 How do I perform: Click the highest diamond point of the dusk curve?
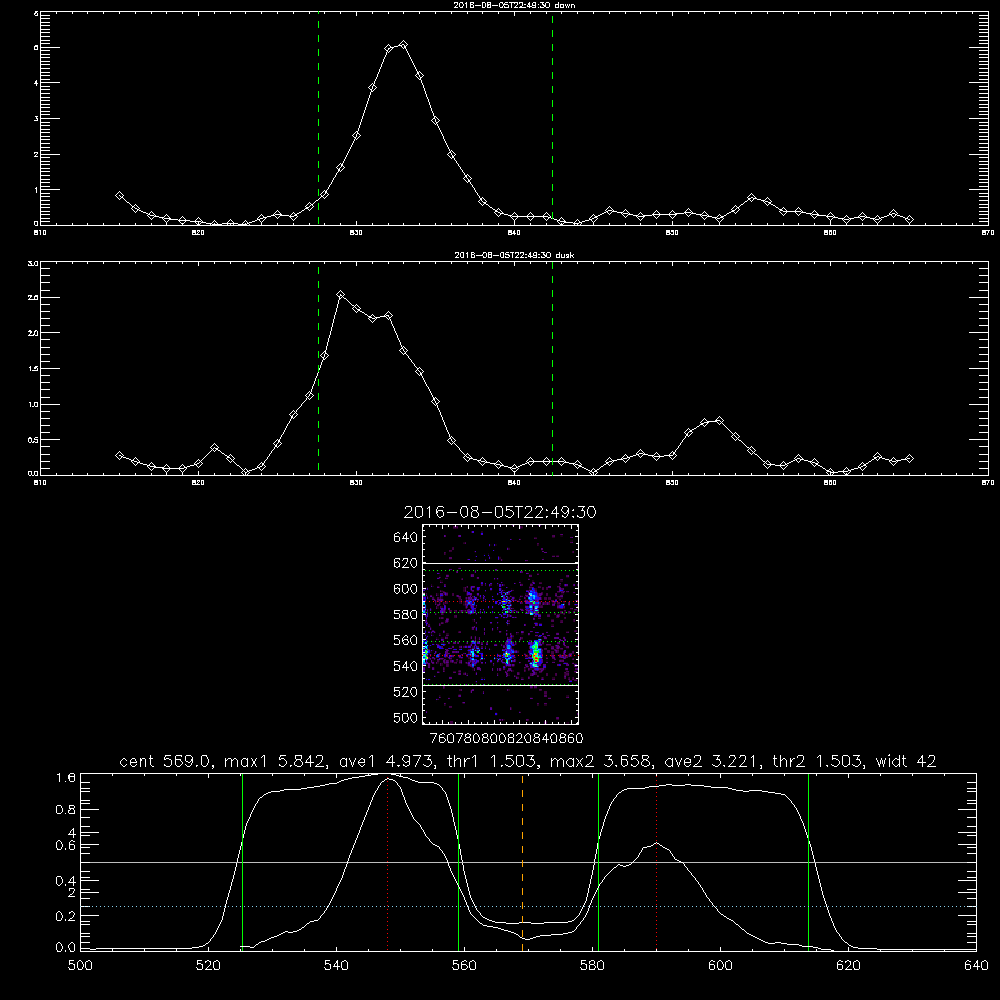coord(341,295)
